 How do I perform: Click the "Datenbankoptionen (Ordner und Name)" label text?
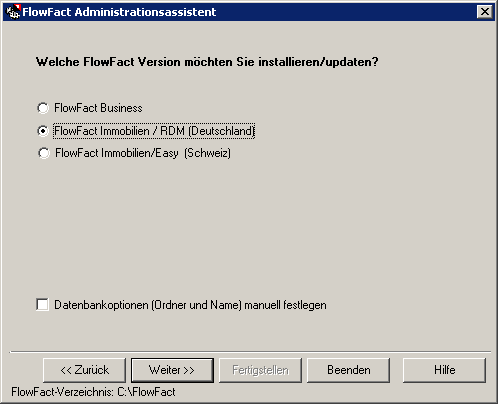148,305
